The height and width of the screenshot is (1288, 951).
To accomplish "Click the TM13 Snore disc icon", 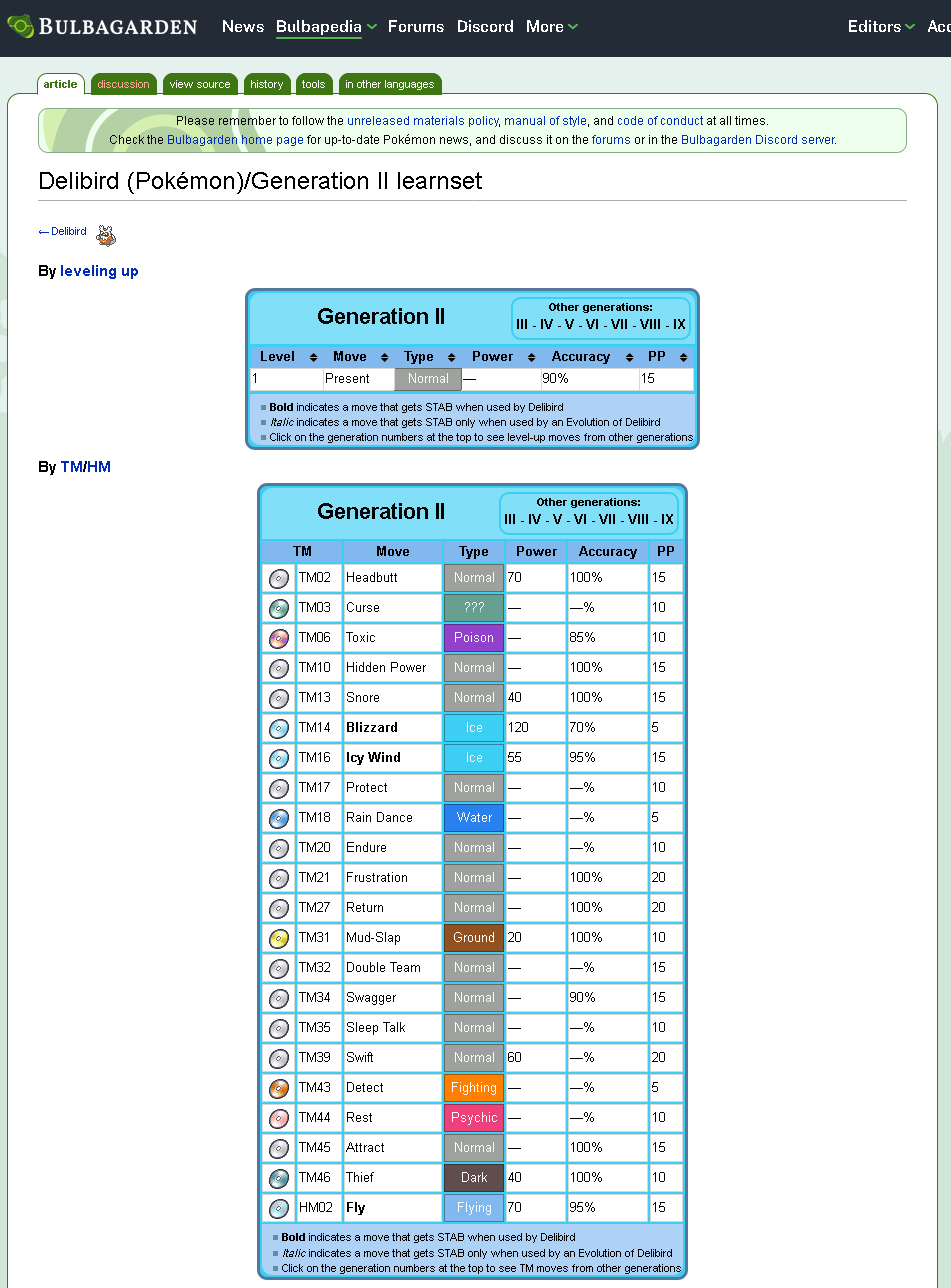I will click(x=279, y=698).
